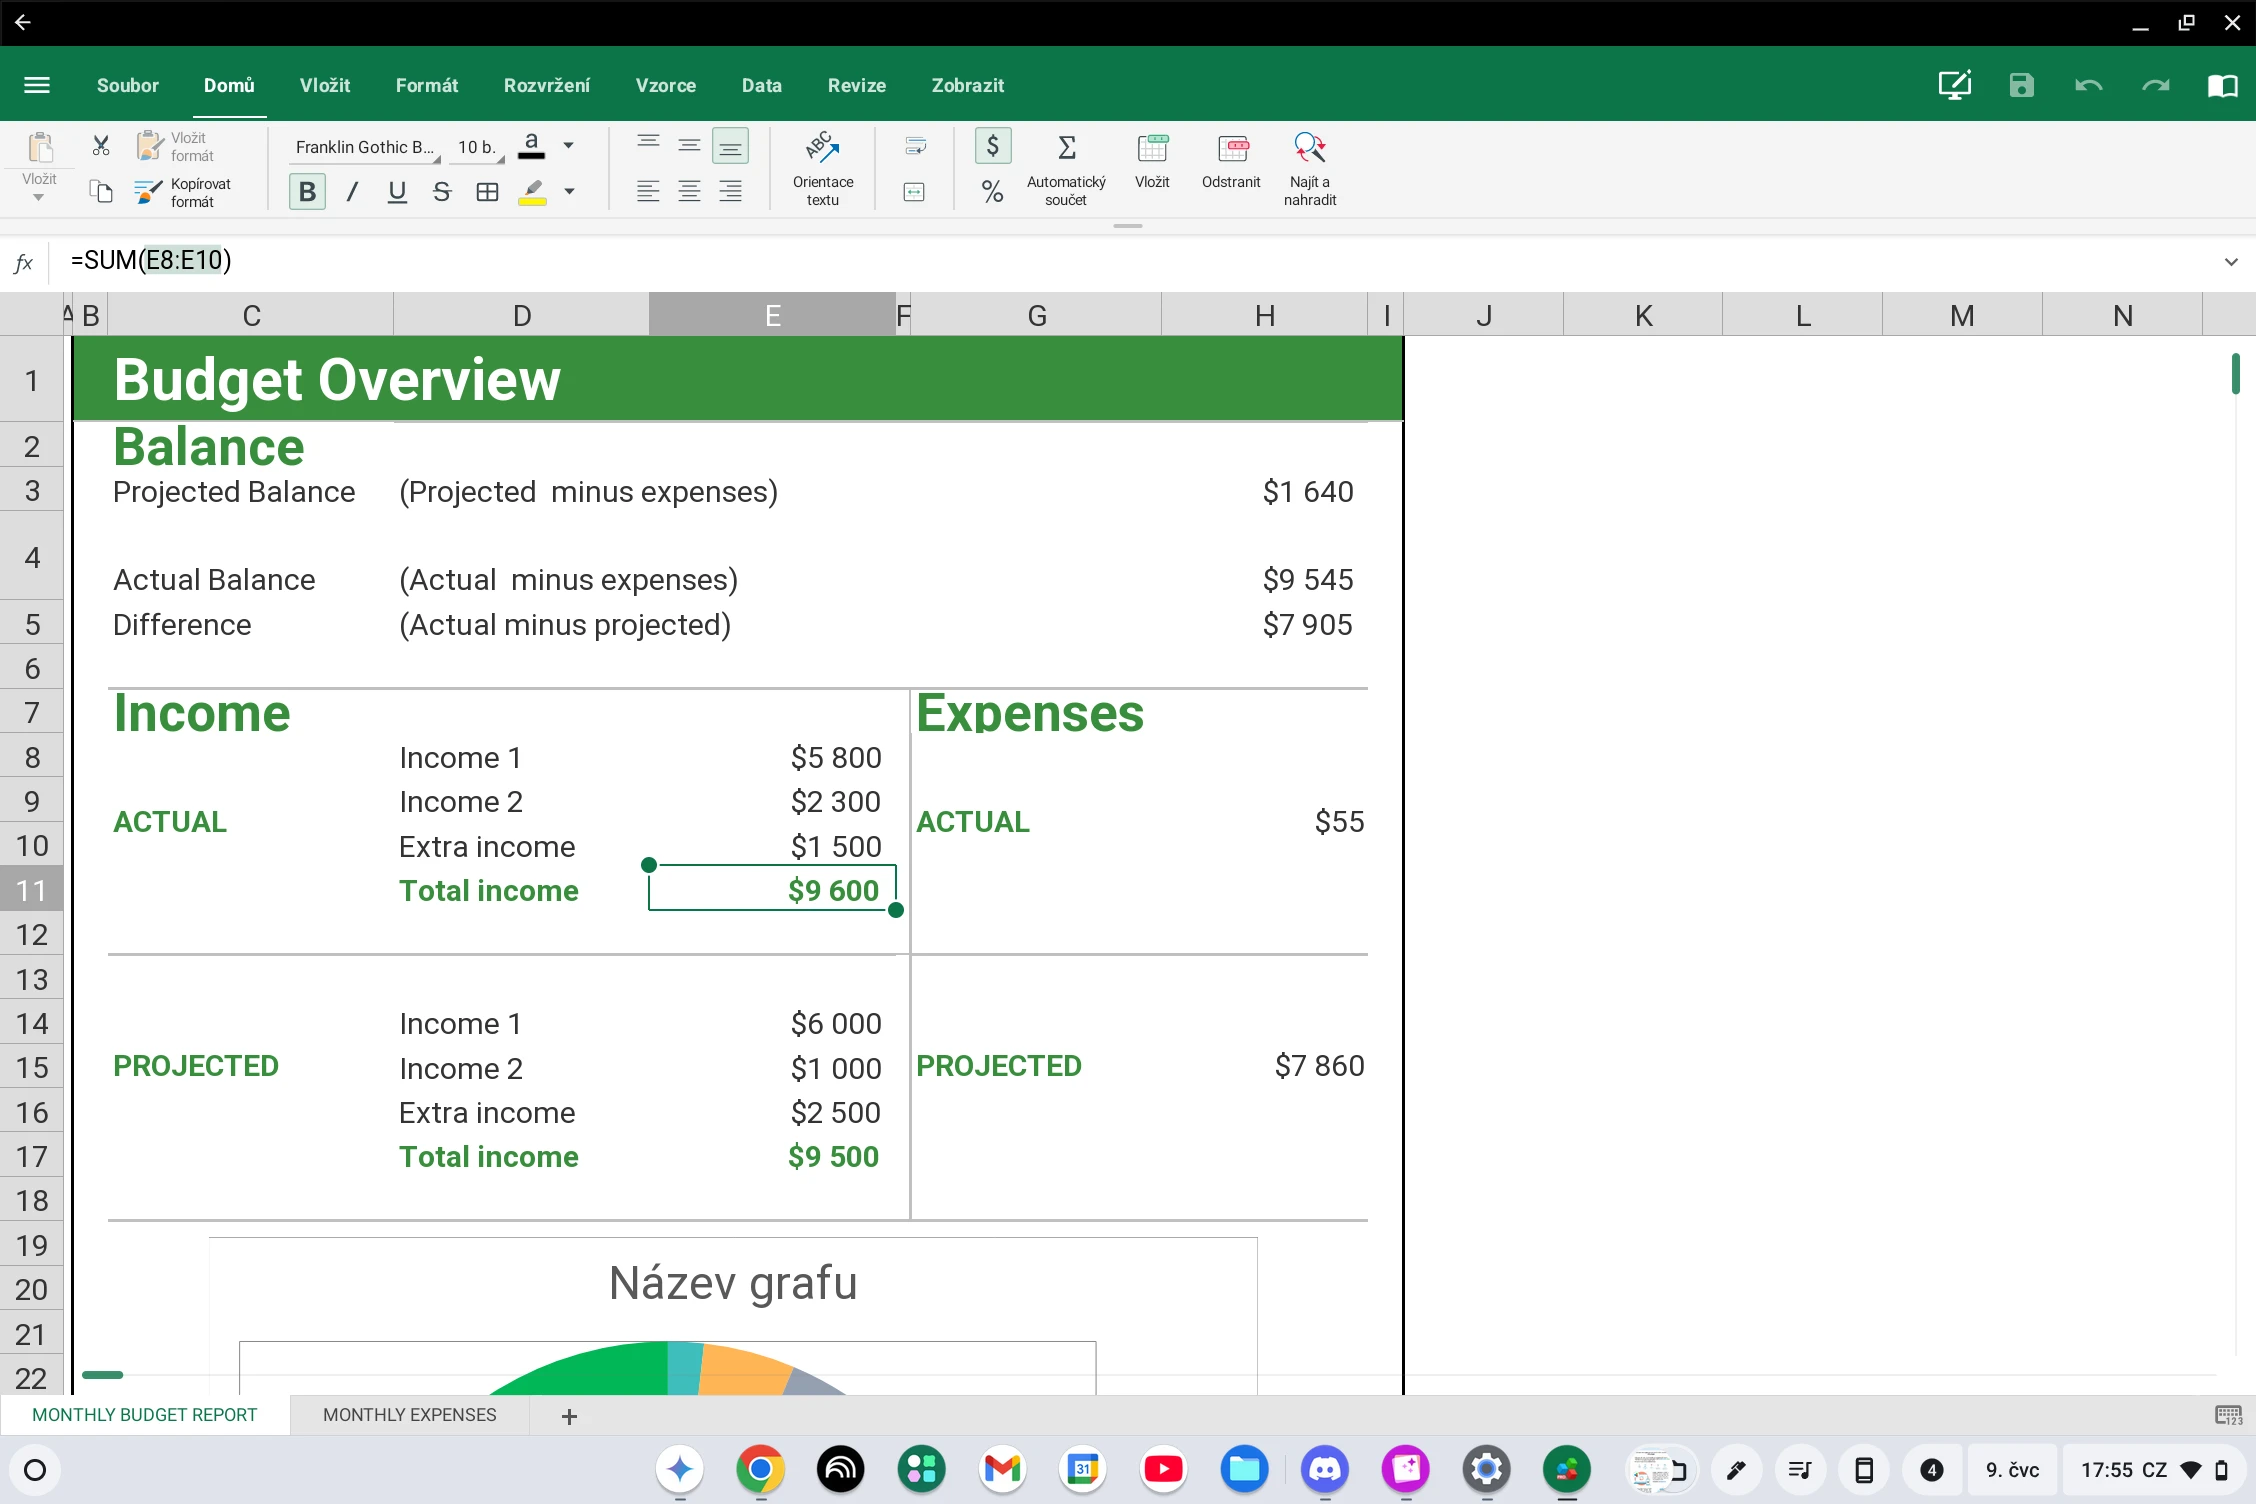Click the Copy icon
2256x1504 pixels.
pos(101,191)
